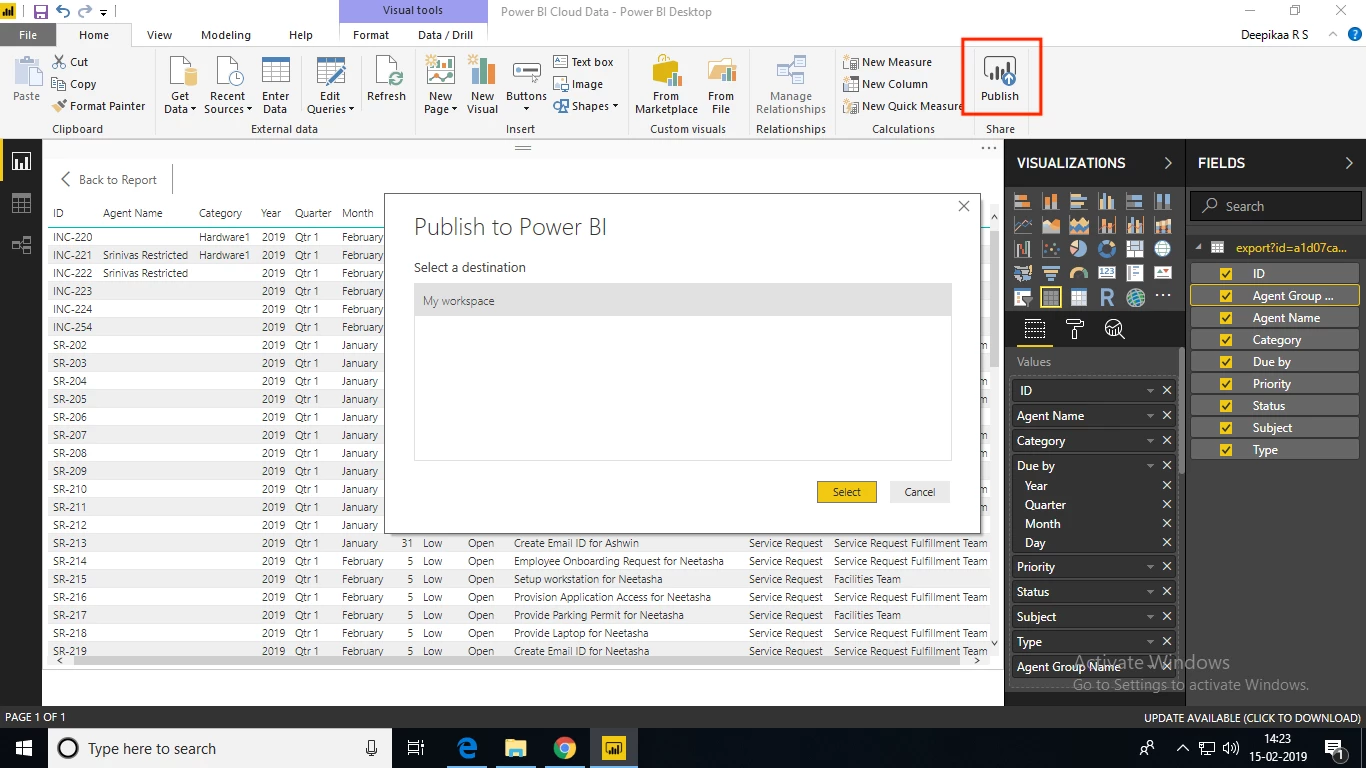This screenshot has width=1366, height=768.
Task: Open the New Page dropdown
Action: [x=455, y=110]
